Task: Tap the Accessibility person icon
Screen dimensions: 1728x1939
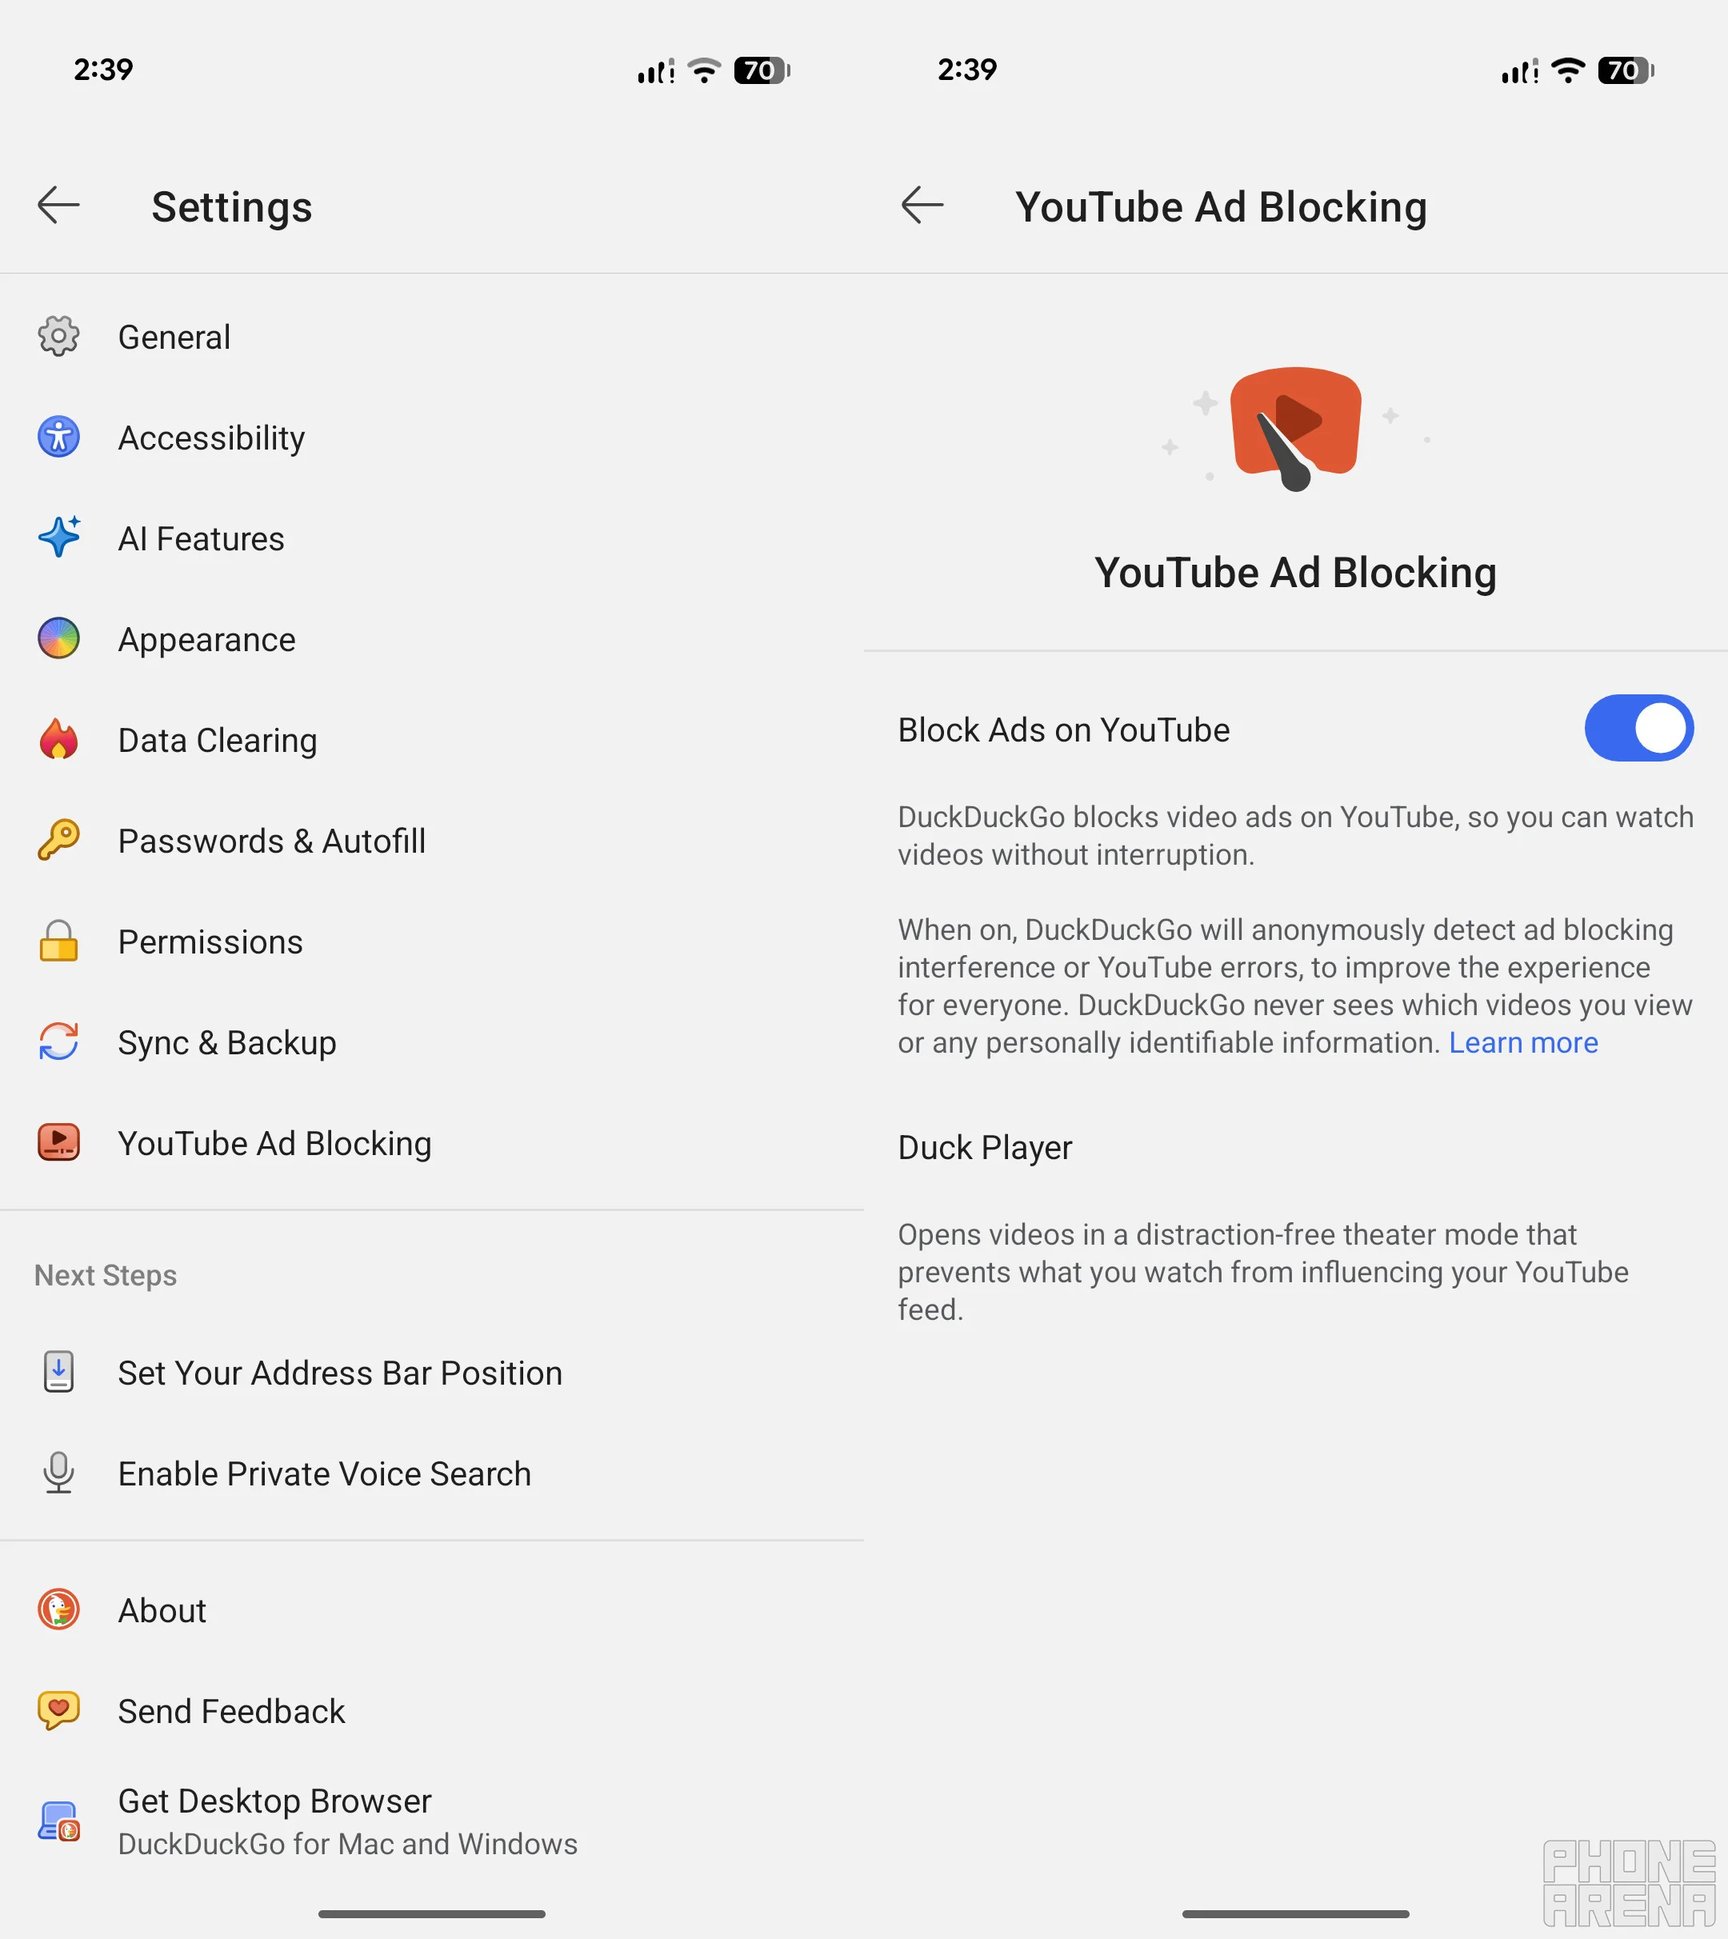Action: (58, 437)
